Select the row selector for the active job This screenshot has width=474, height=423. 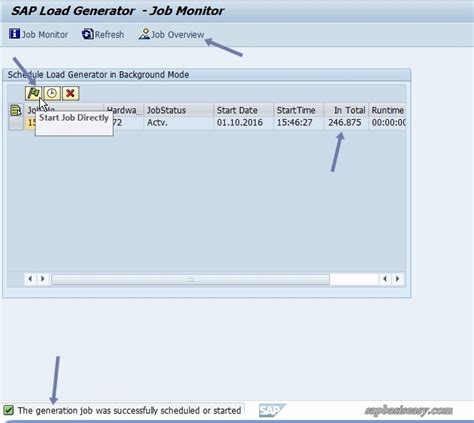click(16, 123)
